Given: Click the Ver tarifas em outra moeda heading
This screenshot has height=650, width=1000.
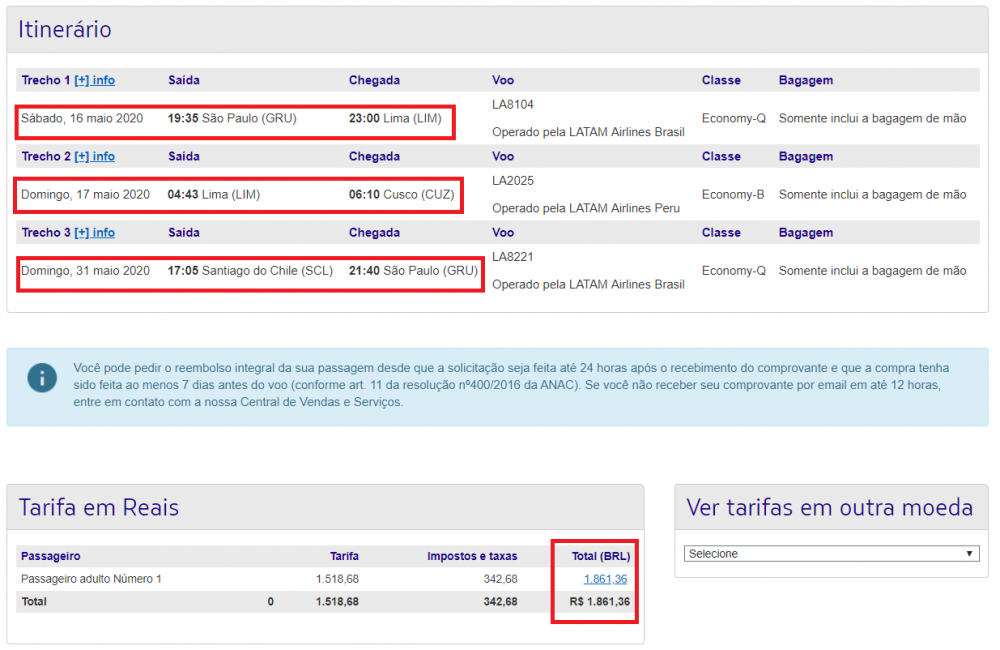Looking at the screenshot, I should (x=829, y=507).
